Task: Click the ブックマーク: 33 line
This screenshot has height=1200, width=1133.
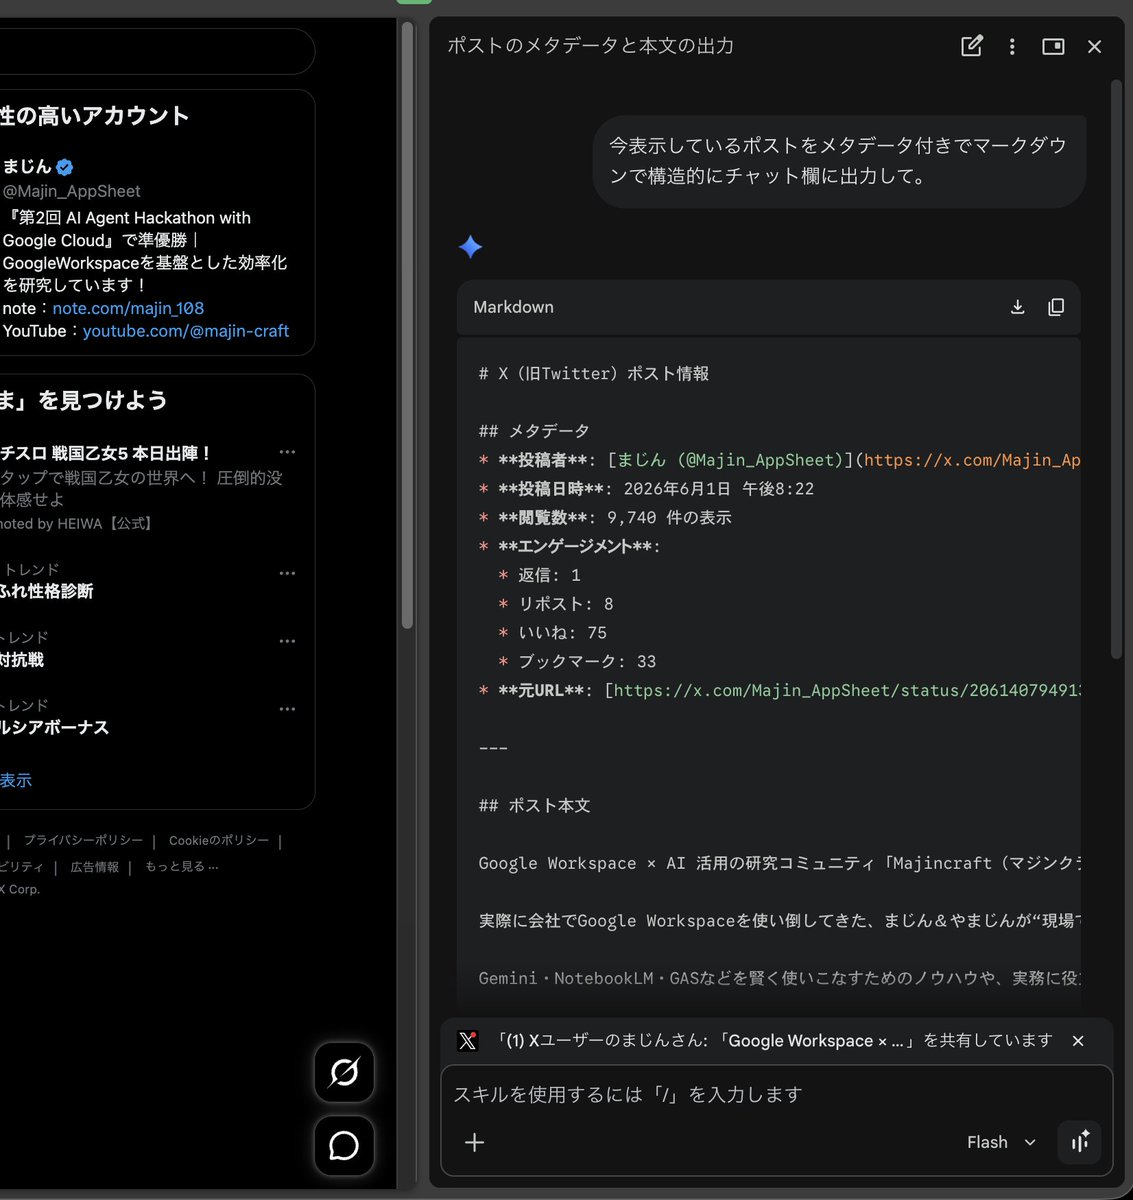Action: [577, 662]
